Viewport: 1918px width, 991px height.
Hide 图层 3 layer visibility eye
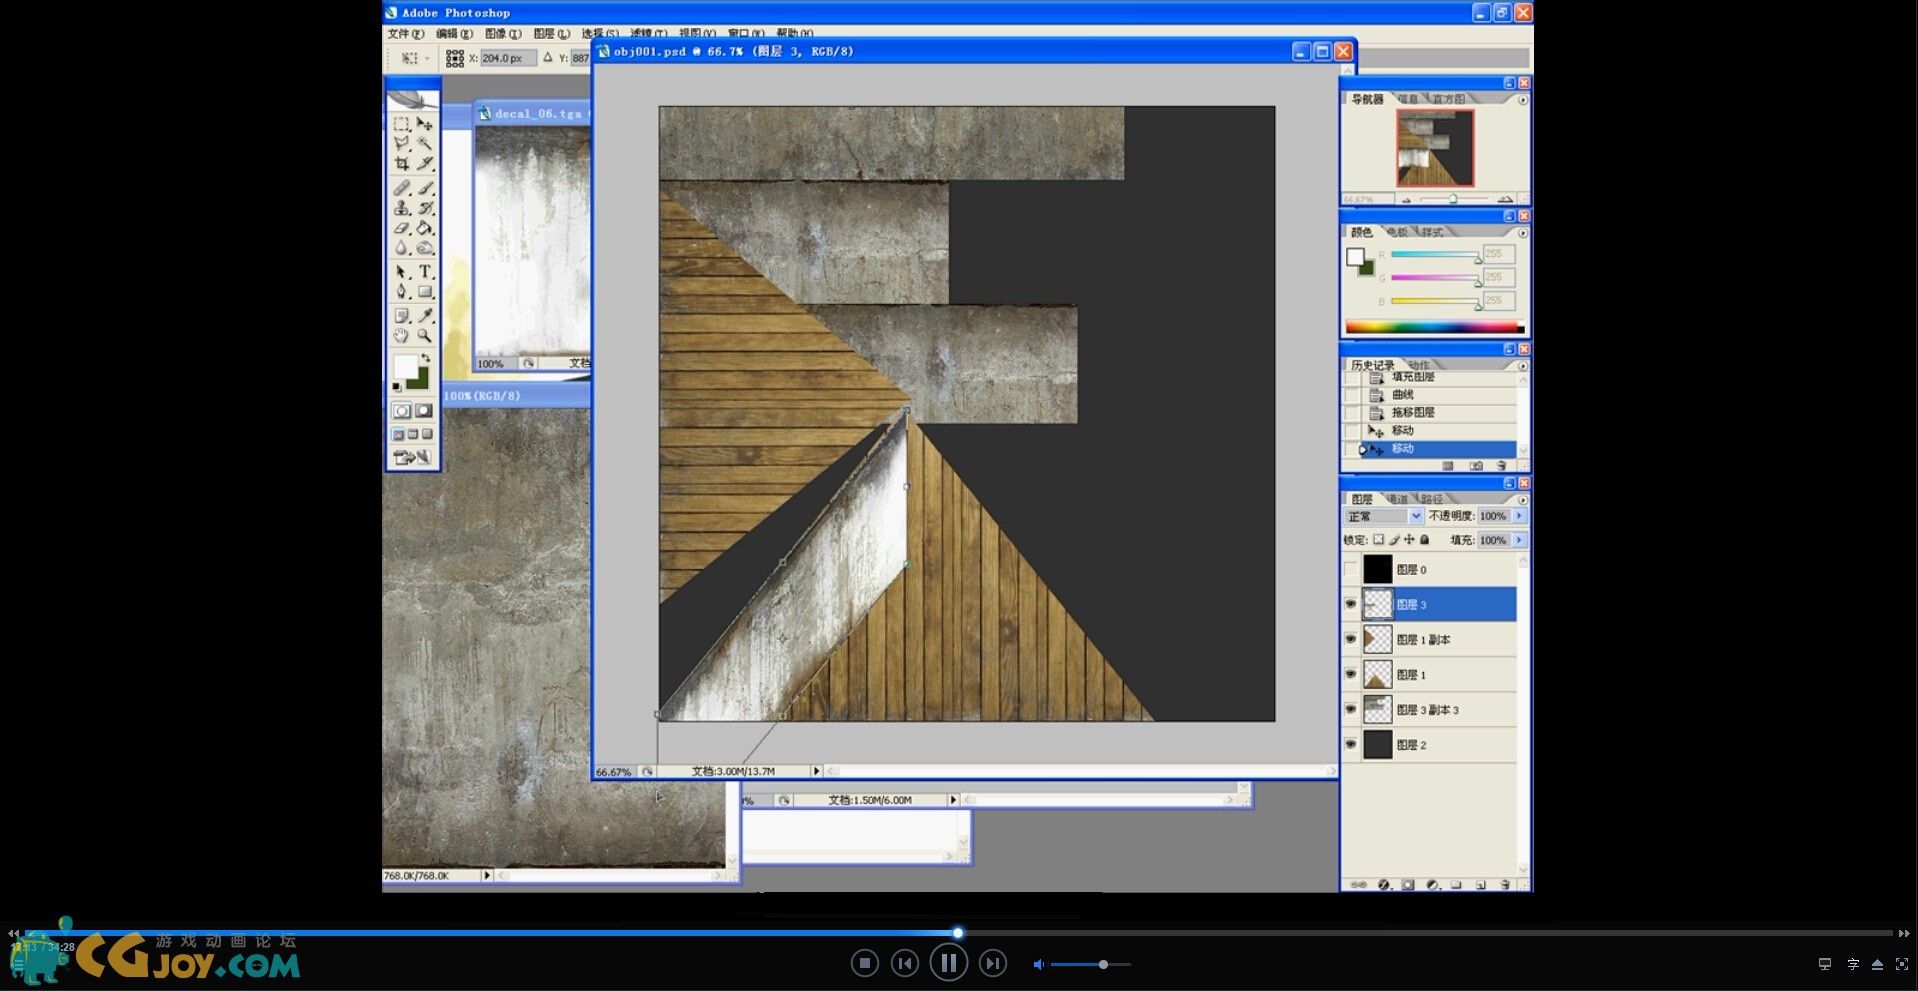1351,604
